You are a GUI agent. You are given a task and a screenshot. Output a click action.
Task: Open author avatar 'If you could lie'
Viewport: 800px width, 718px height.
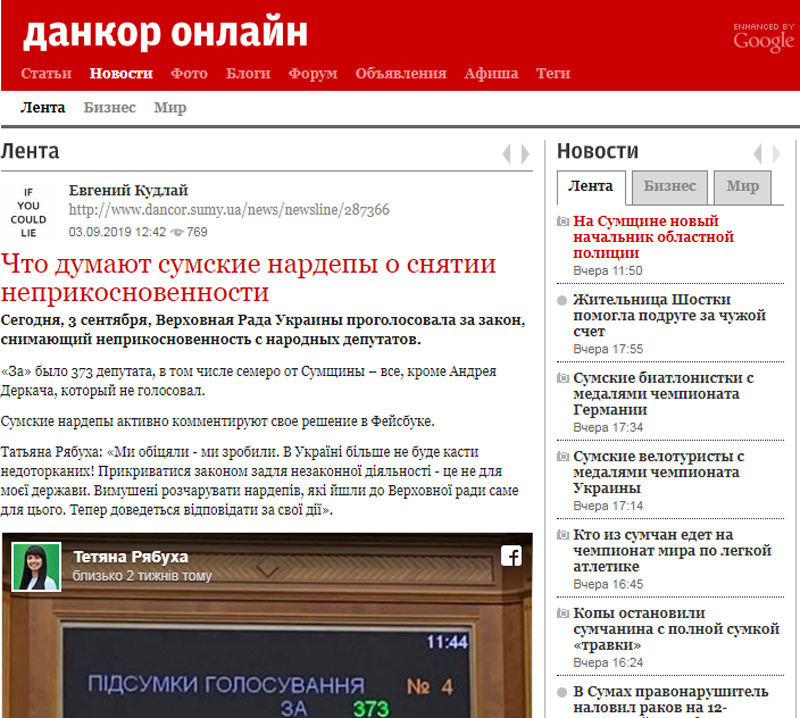pyautogui.click(x=29, y=212)
